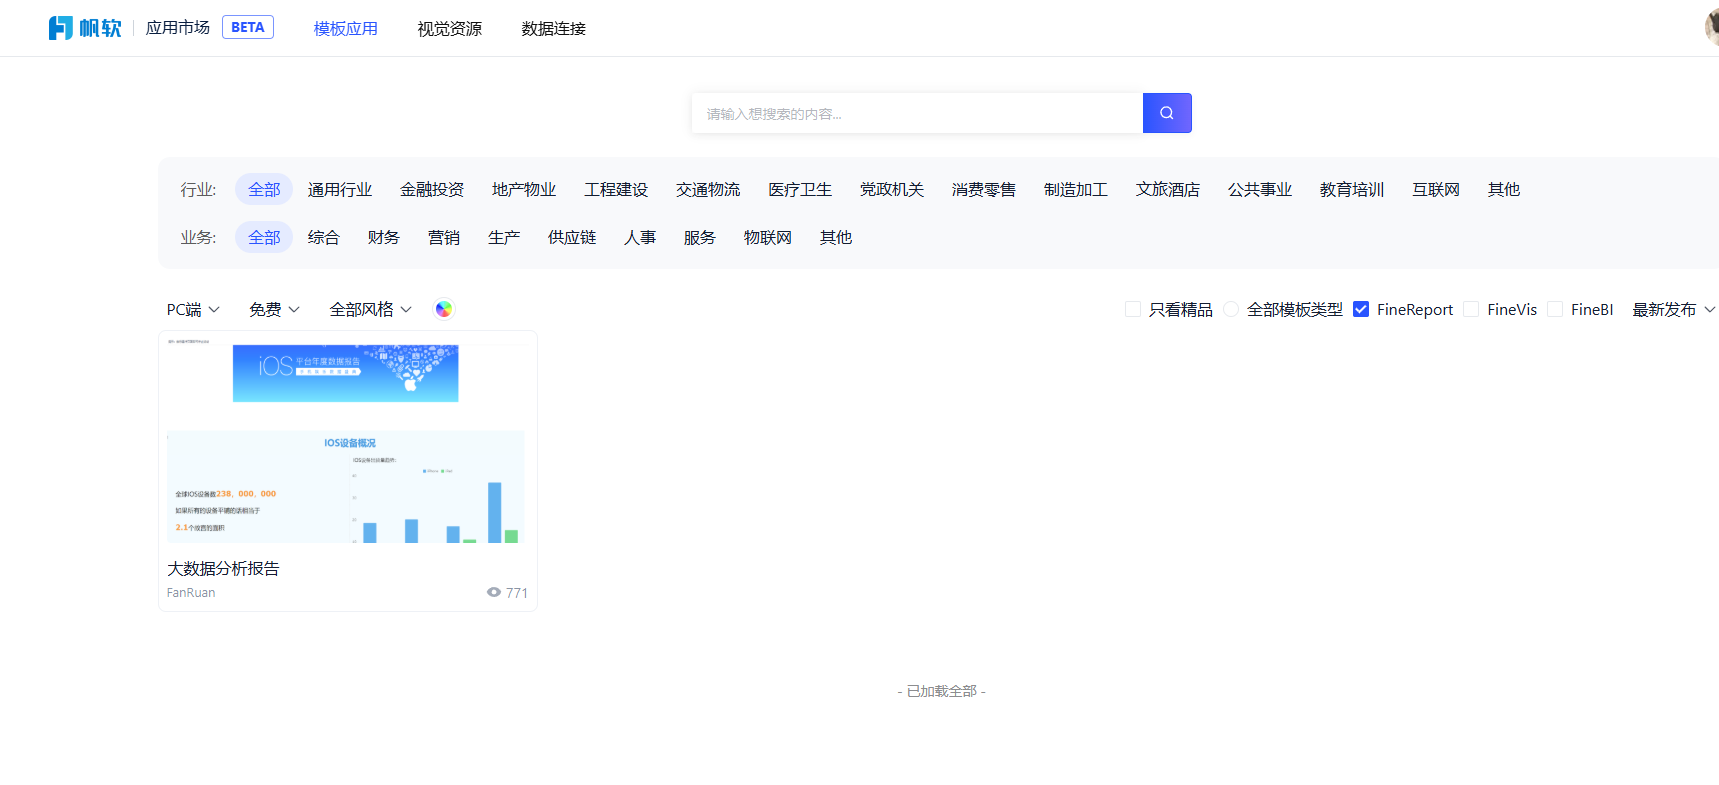Image resolution: width=1719 pixels, height=785 pixels.
Task: Enable the 只看精品 checkbox
Action: [x=1133, y=309]
